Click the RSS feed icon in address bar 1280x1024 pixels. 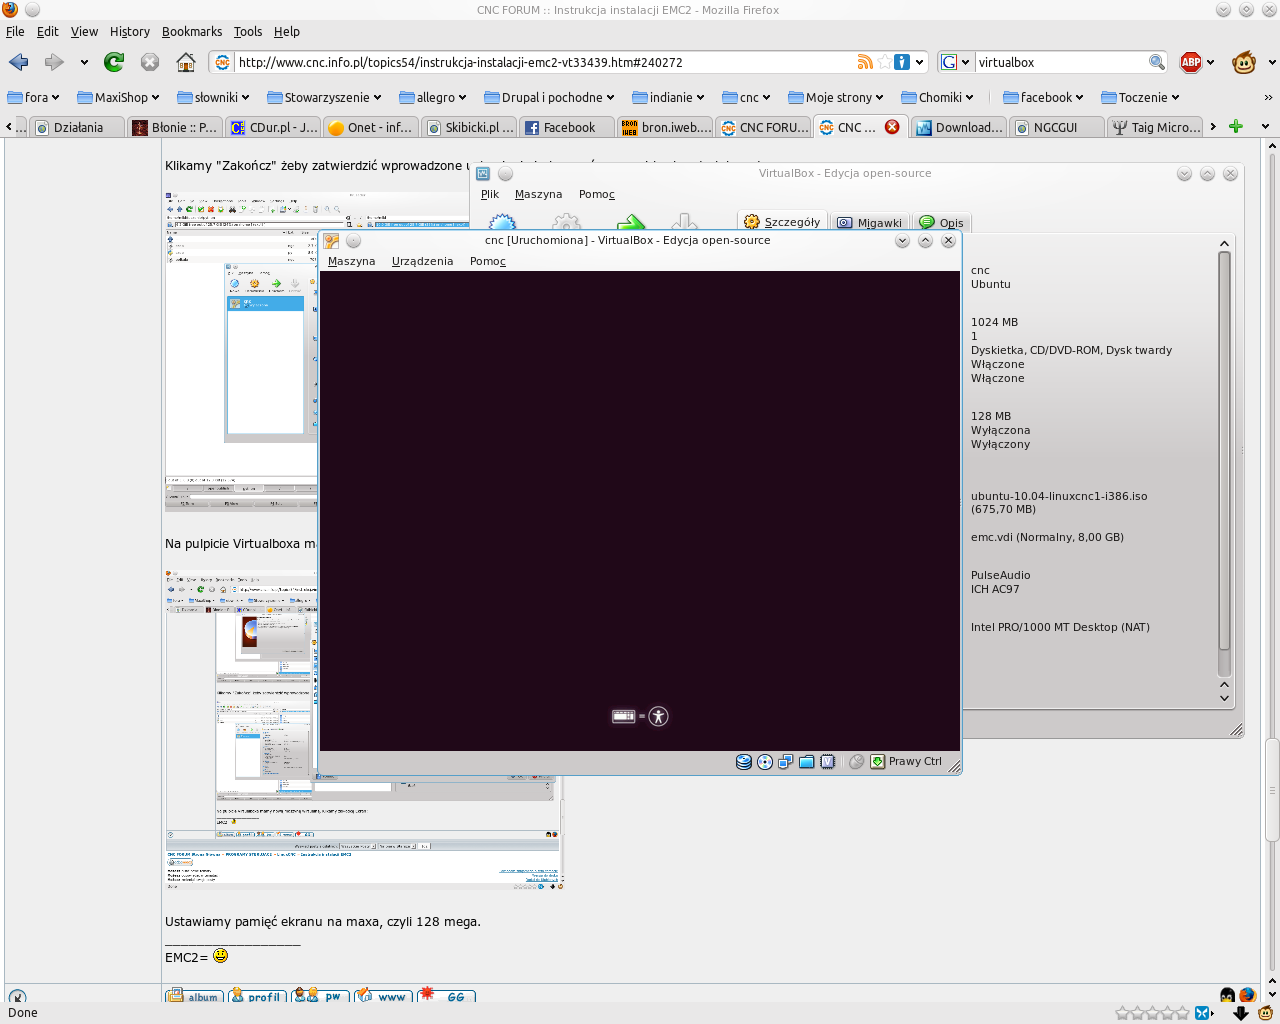(865, 62)
